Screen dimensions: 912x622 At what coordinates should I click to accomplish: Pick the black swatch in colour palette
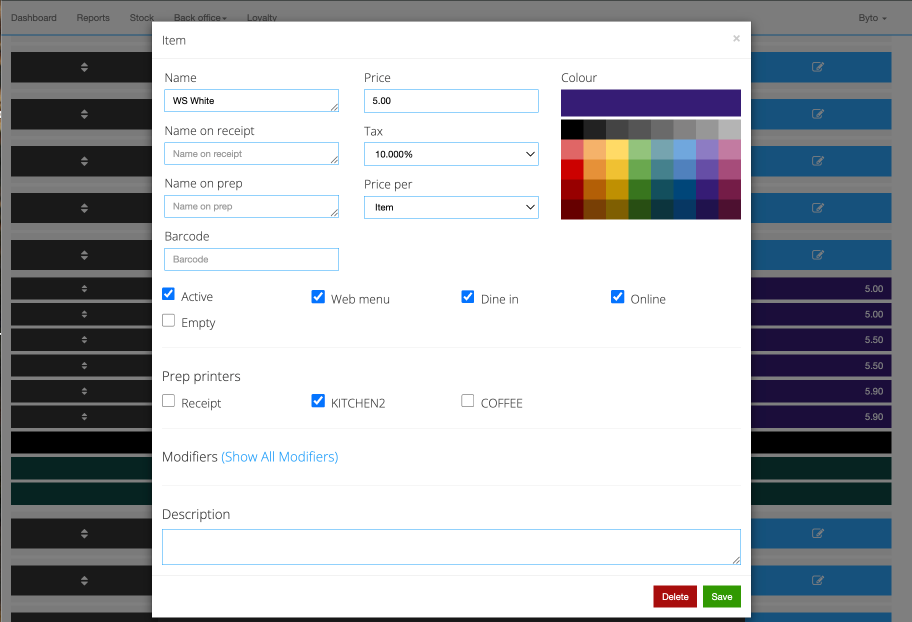[x=572, y=130]
